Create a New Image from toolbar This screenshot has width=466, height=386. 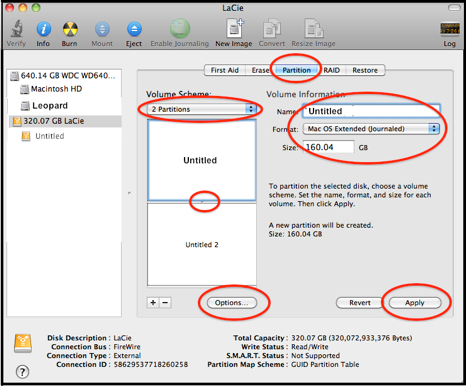click(235, 28)
